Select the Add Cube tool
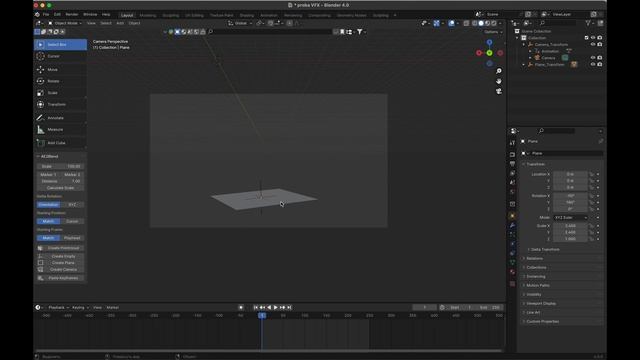Image resolution: width=640 pixels, height=360 pixels. click(x=60, y=143)
